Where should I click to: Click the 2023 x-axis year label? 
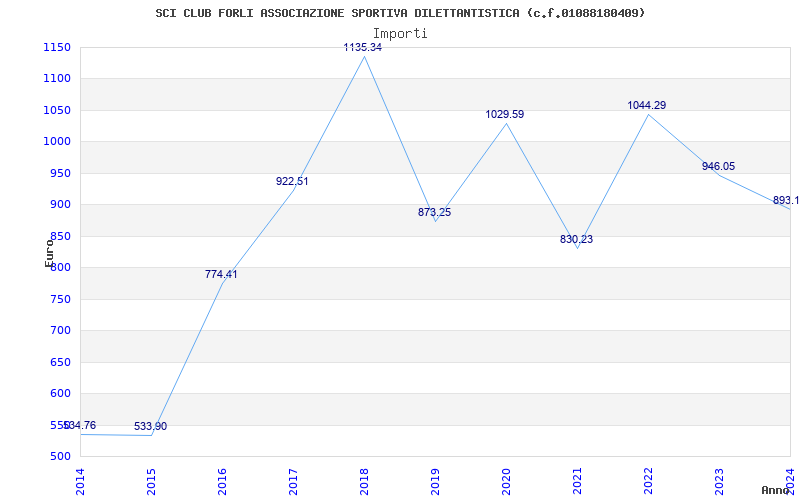pos(719,482)
